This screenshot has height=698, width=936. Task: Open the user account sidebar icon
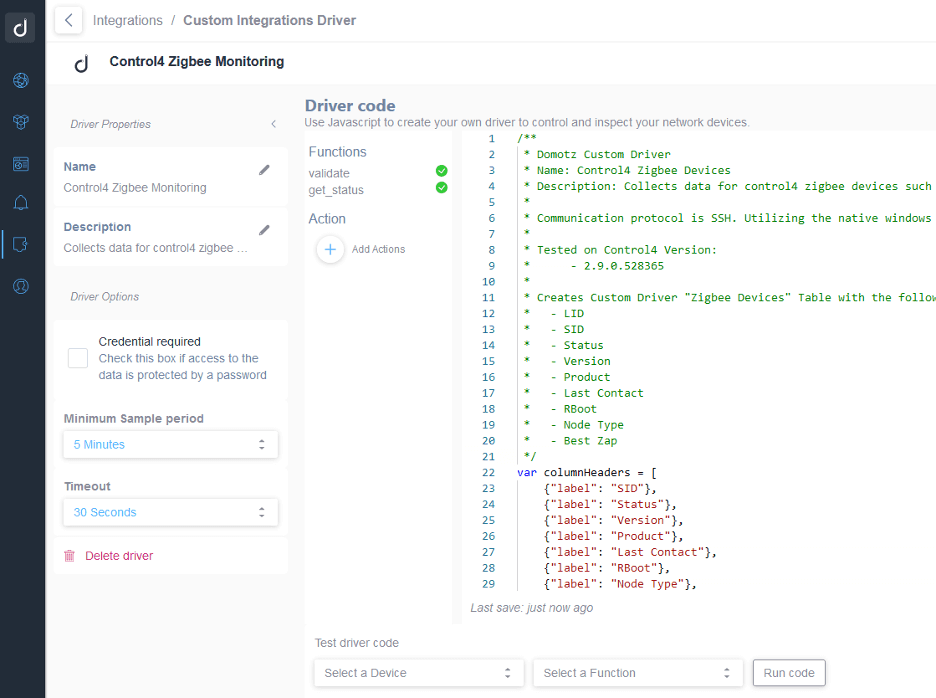21,287
